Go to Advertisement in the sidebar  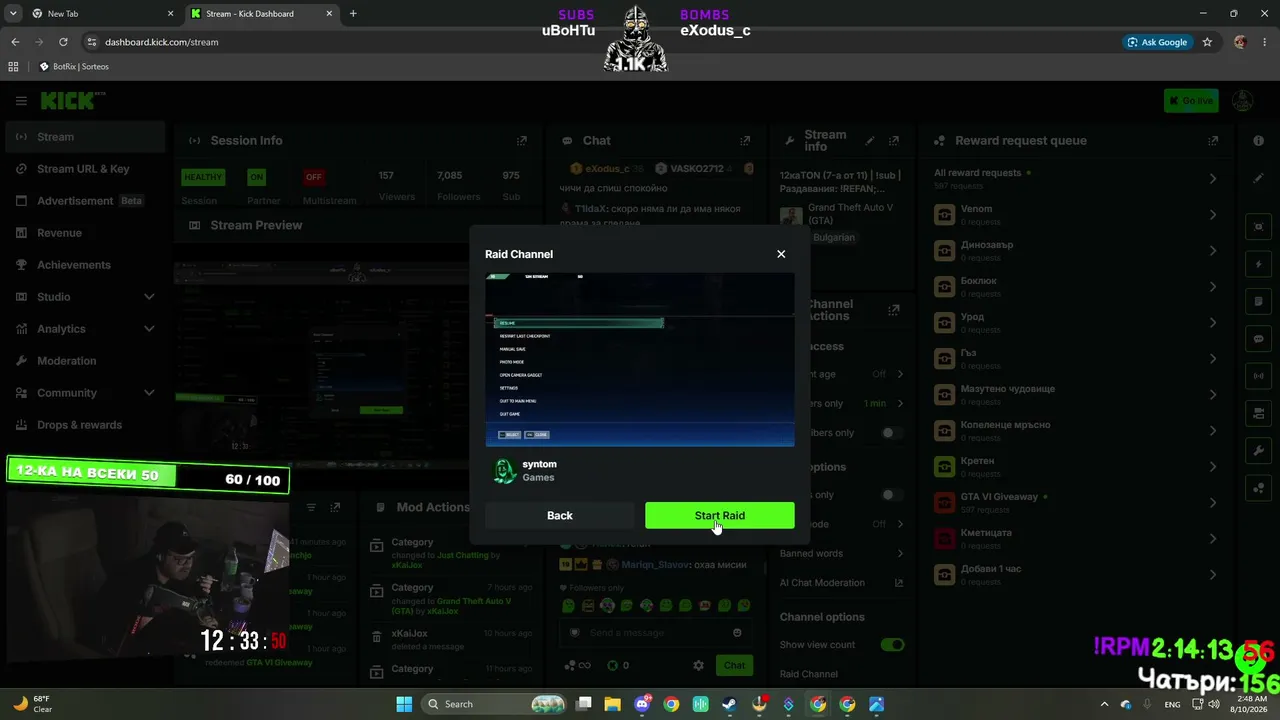pos(84,201)
